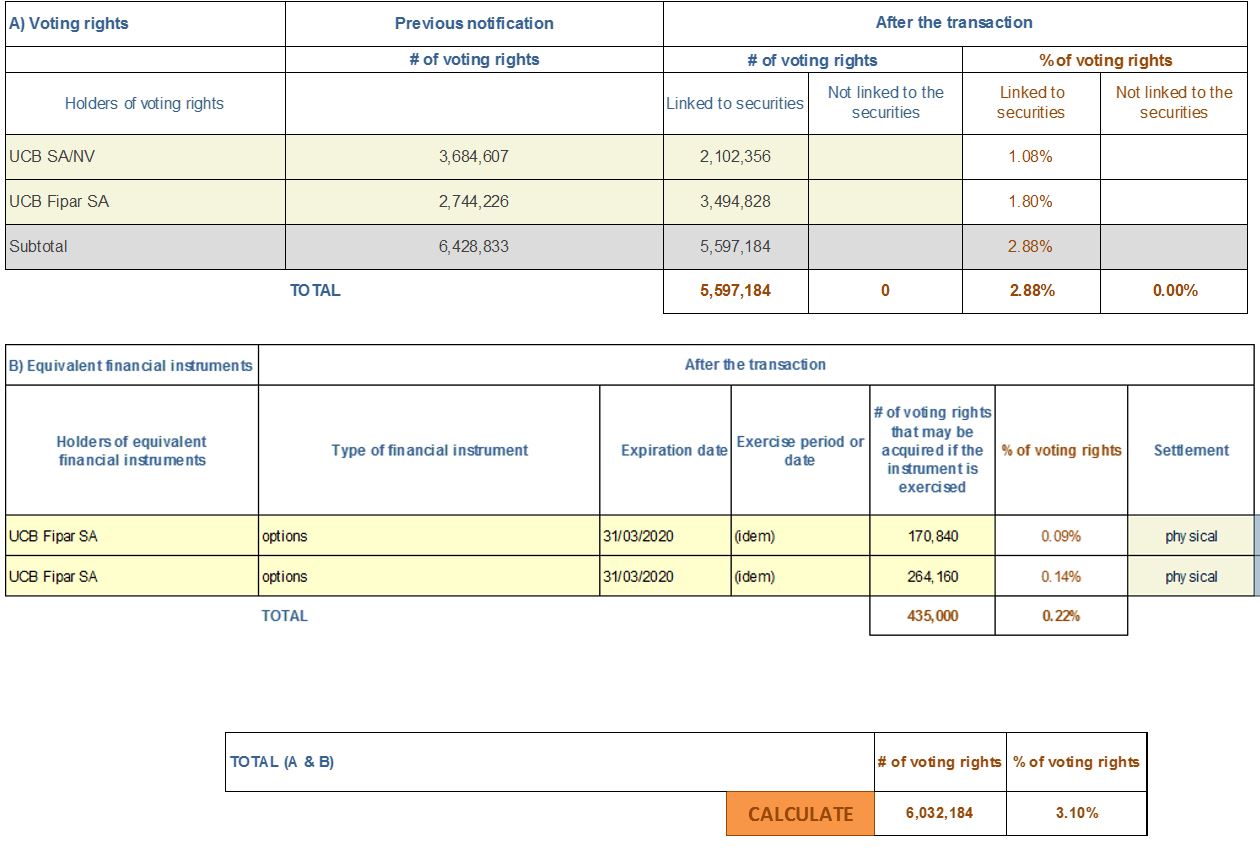Image resolution: width=1260 pixels, height=867 pixels.
Task: Click "options" in the 264,160 row
Action: click(x=429, y=577)
